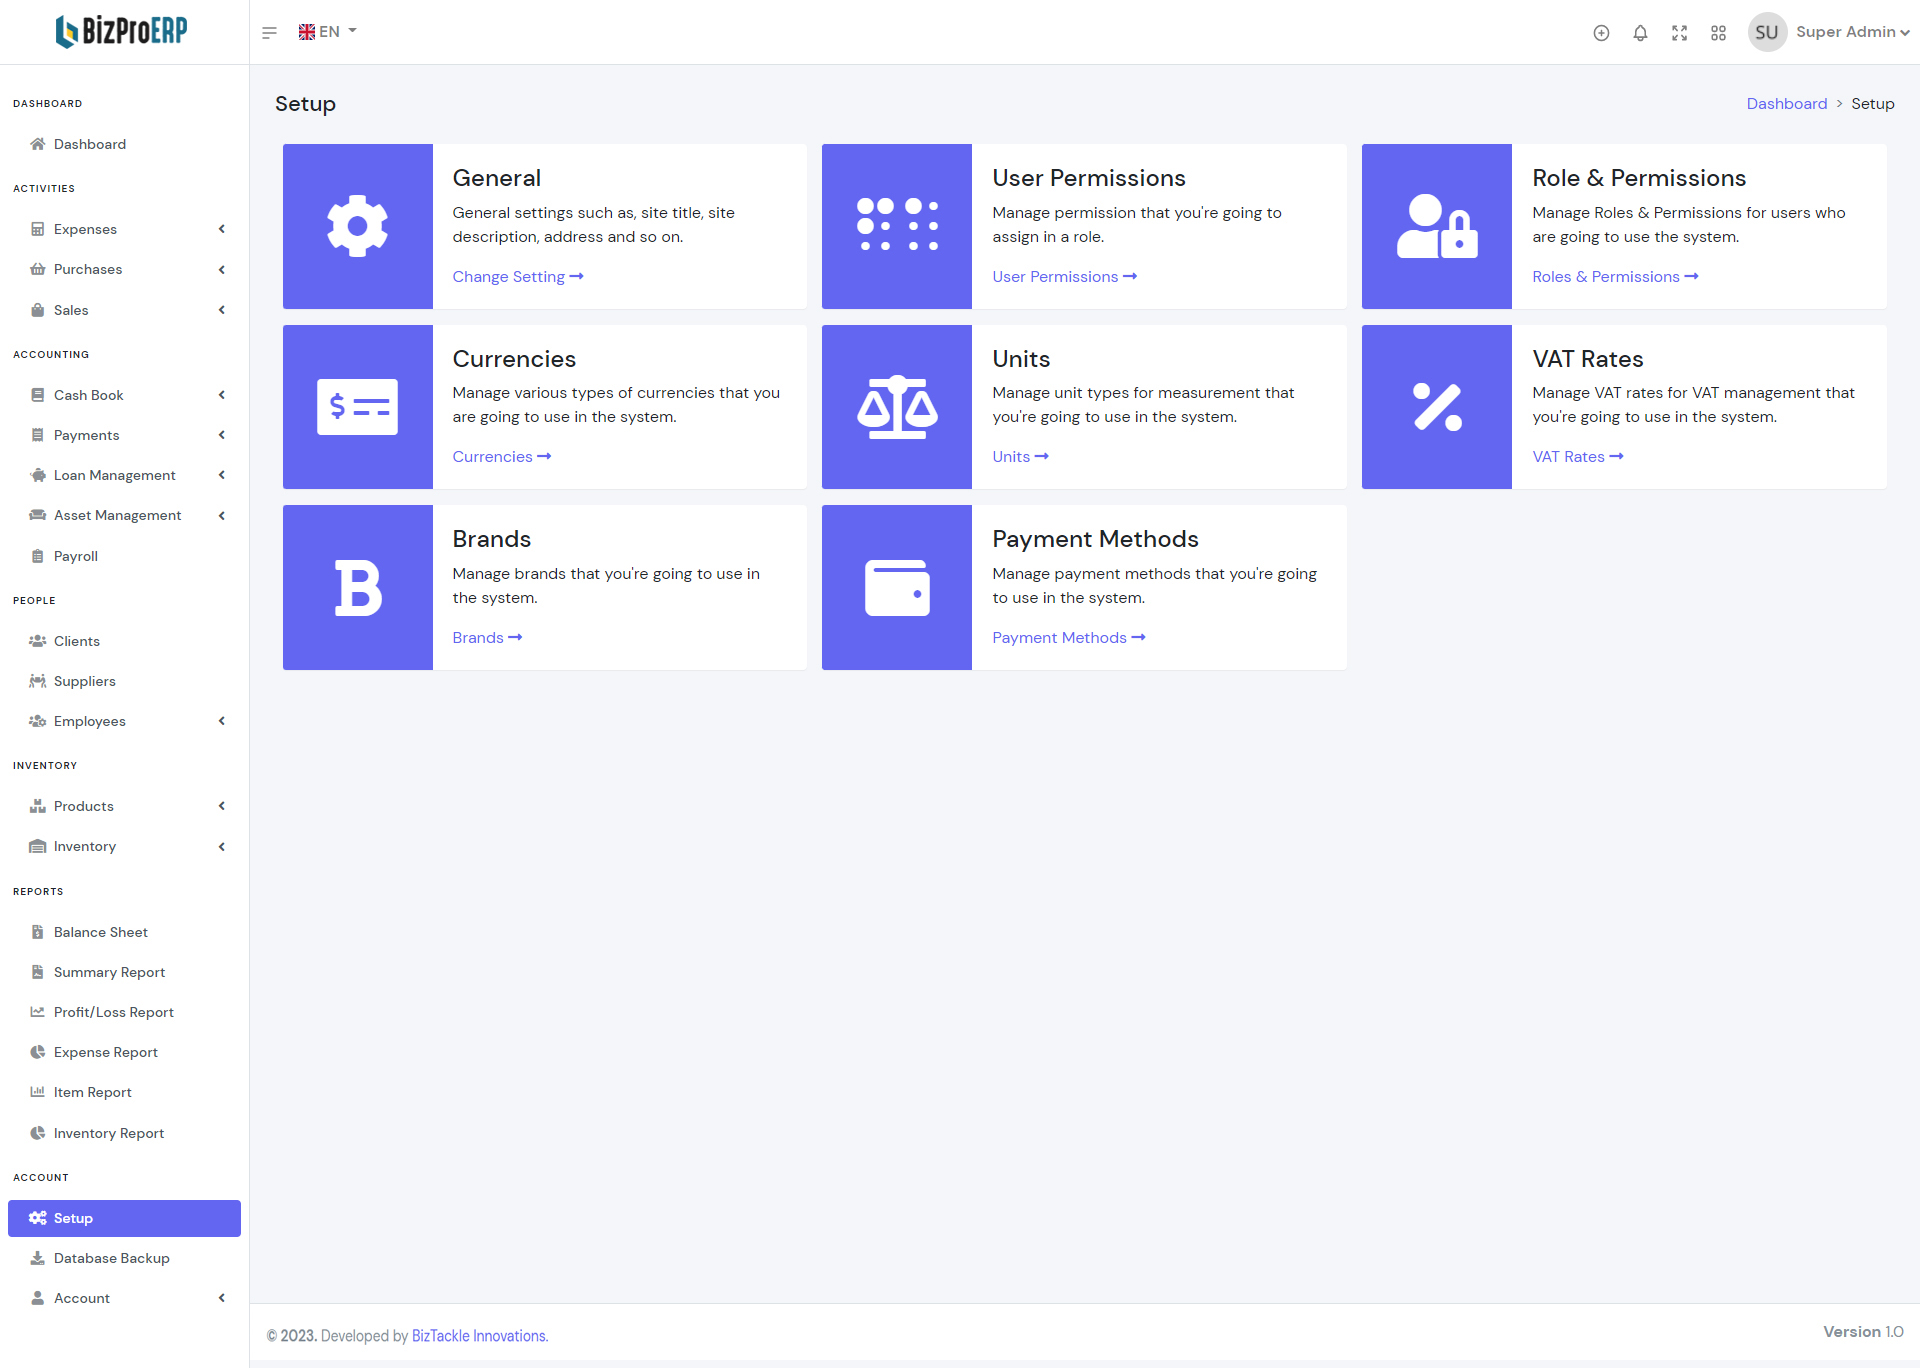Click the Payment Methods wallet icon
Viewport: 1920px width, 1368px height.
click(897, 588)
